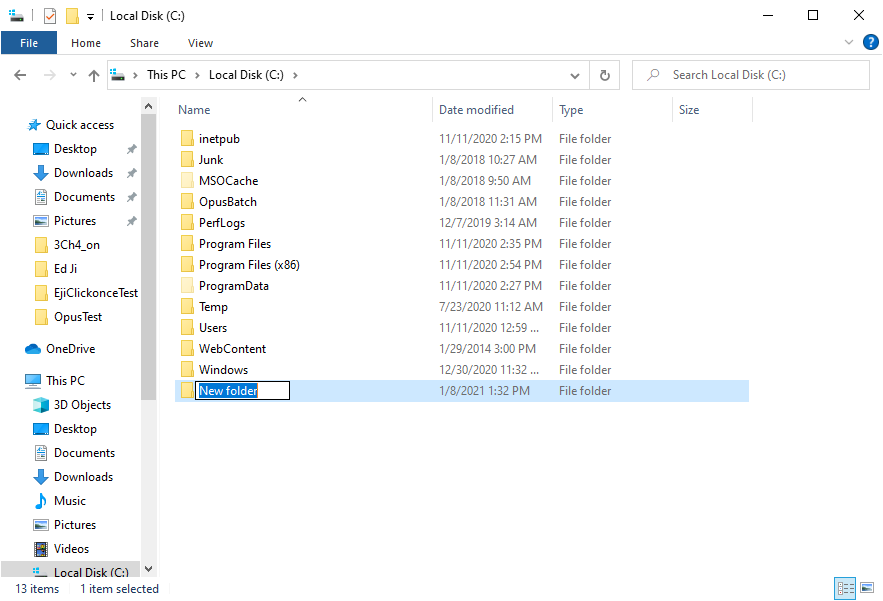Screen dimensions: 883x601
Task: Select the PerfLogs folder icon
Action: pos(188,222)
